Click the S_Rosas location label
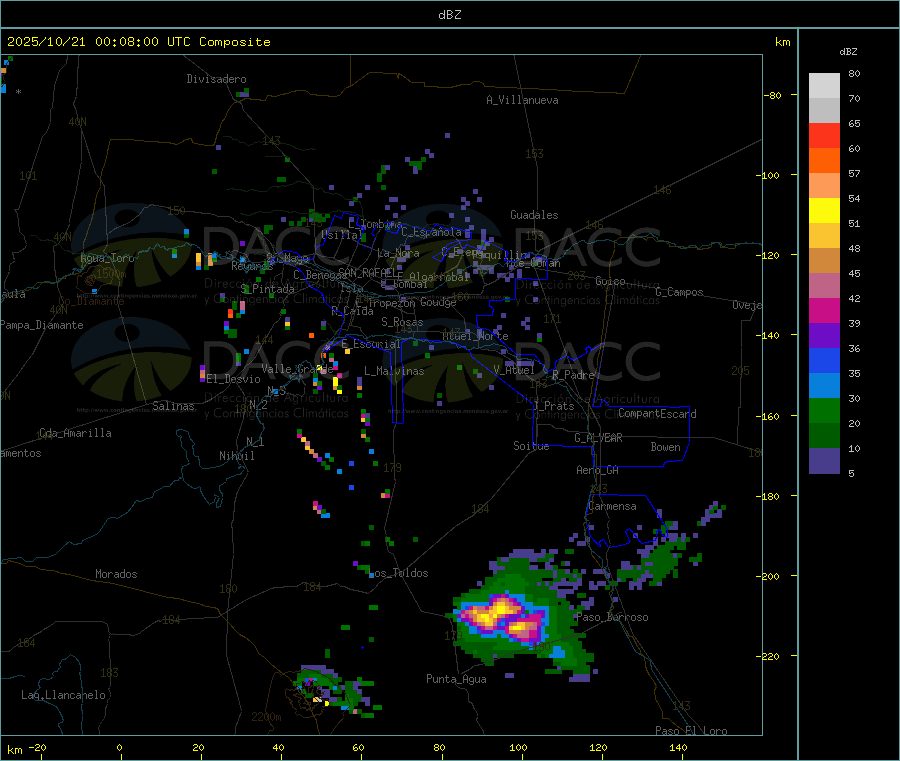 coord(402,322)
